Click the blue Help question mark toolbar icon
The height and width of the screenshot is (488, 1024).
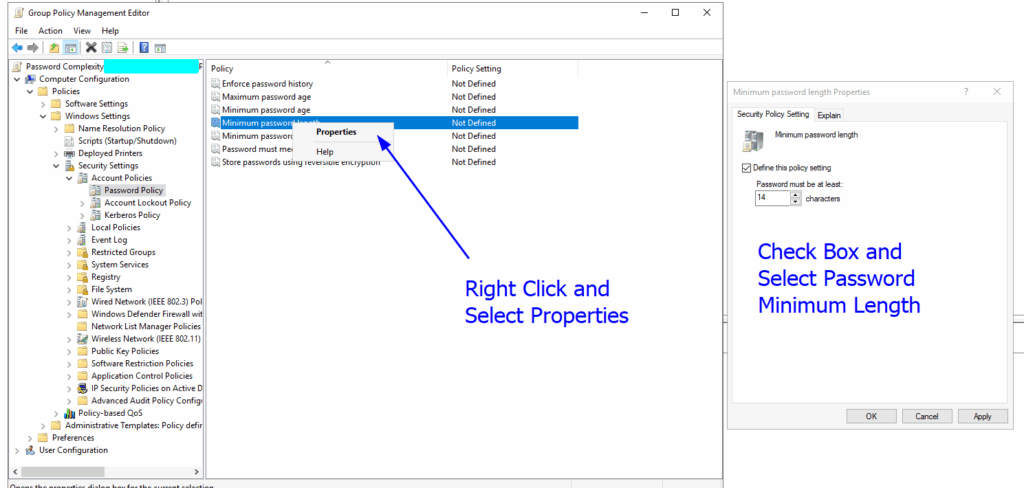tap(144, 47)
